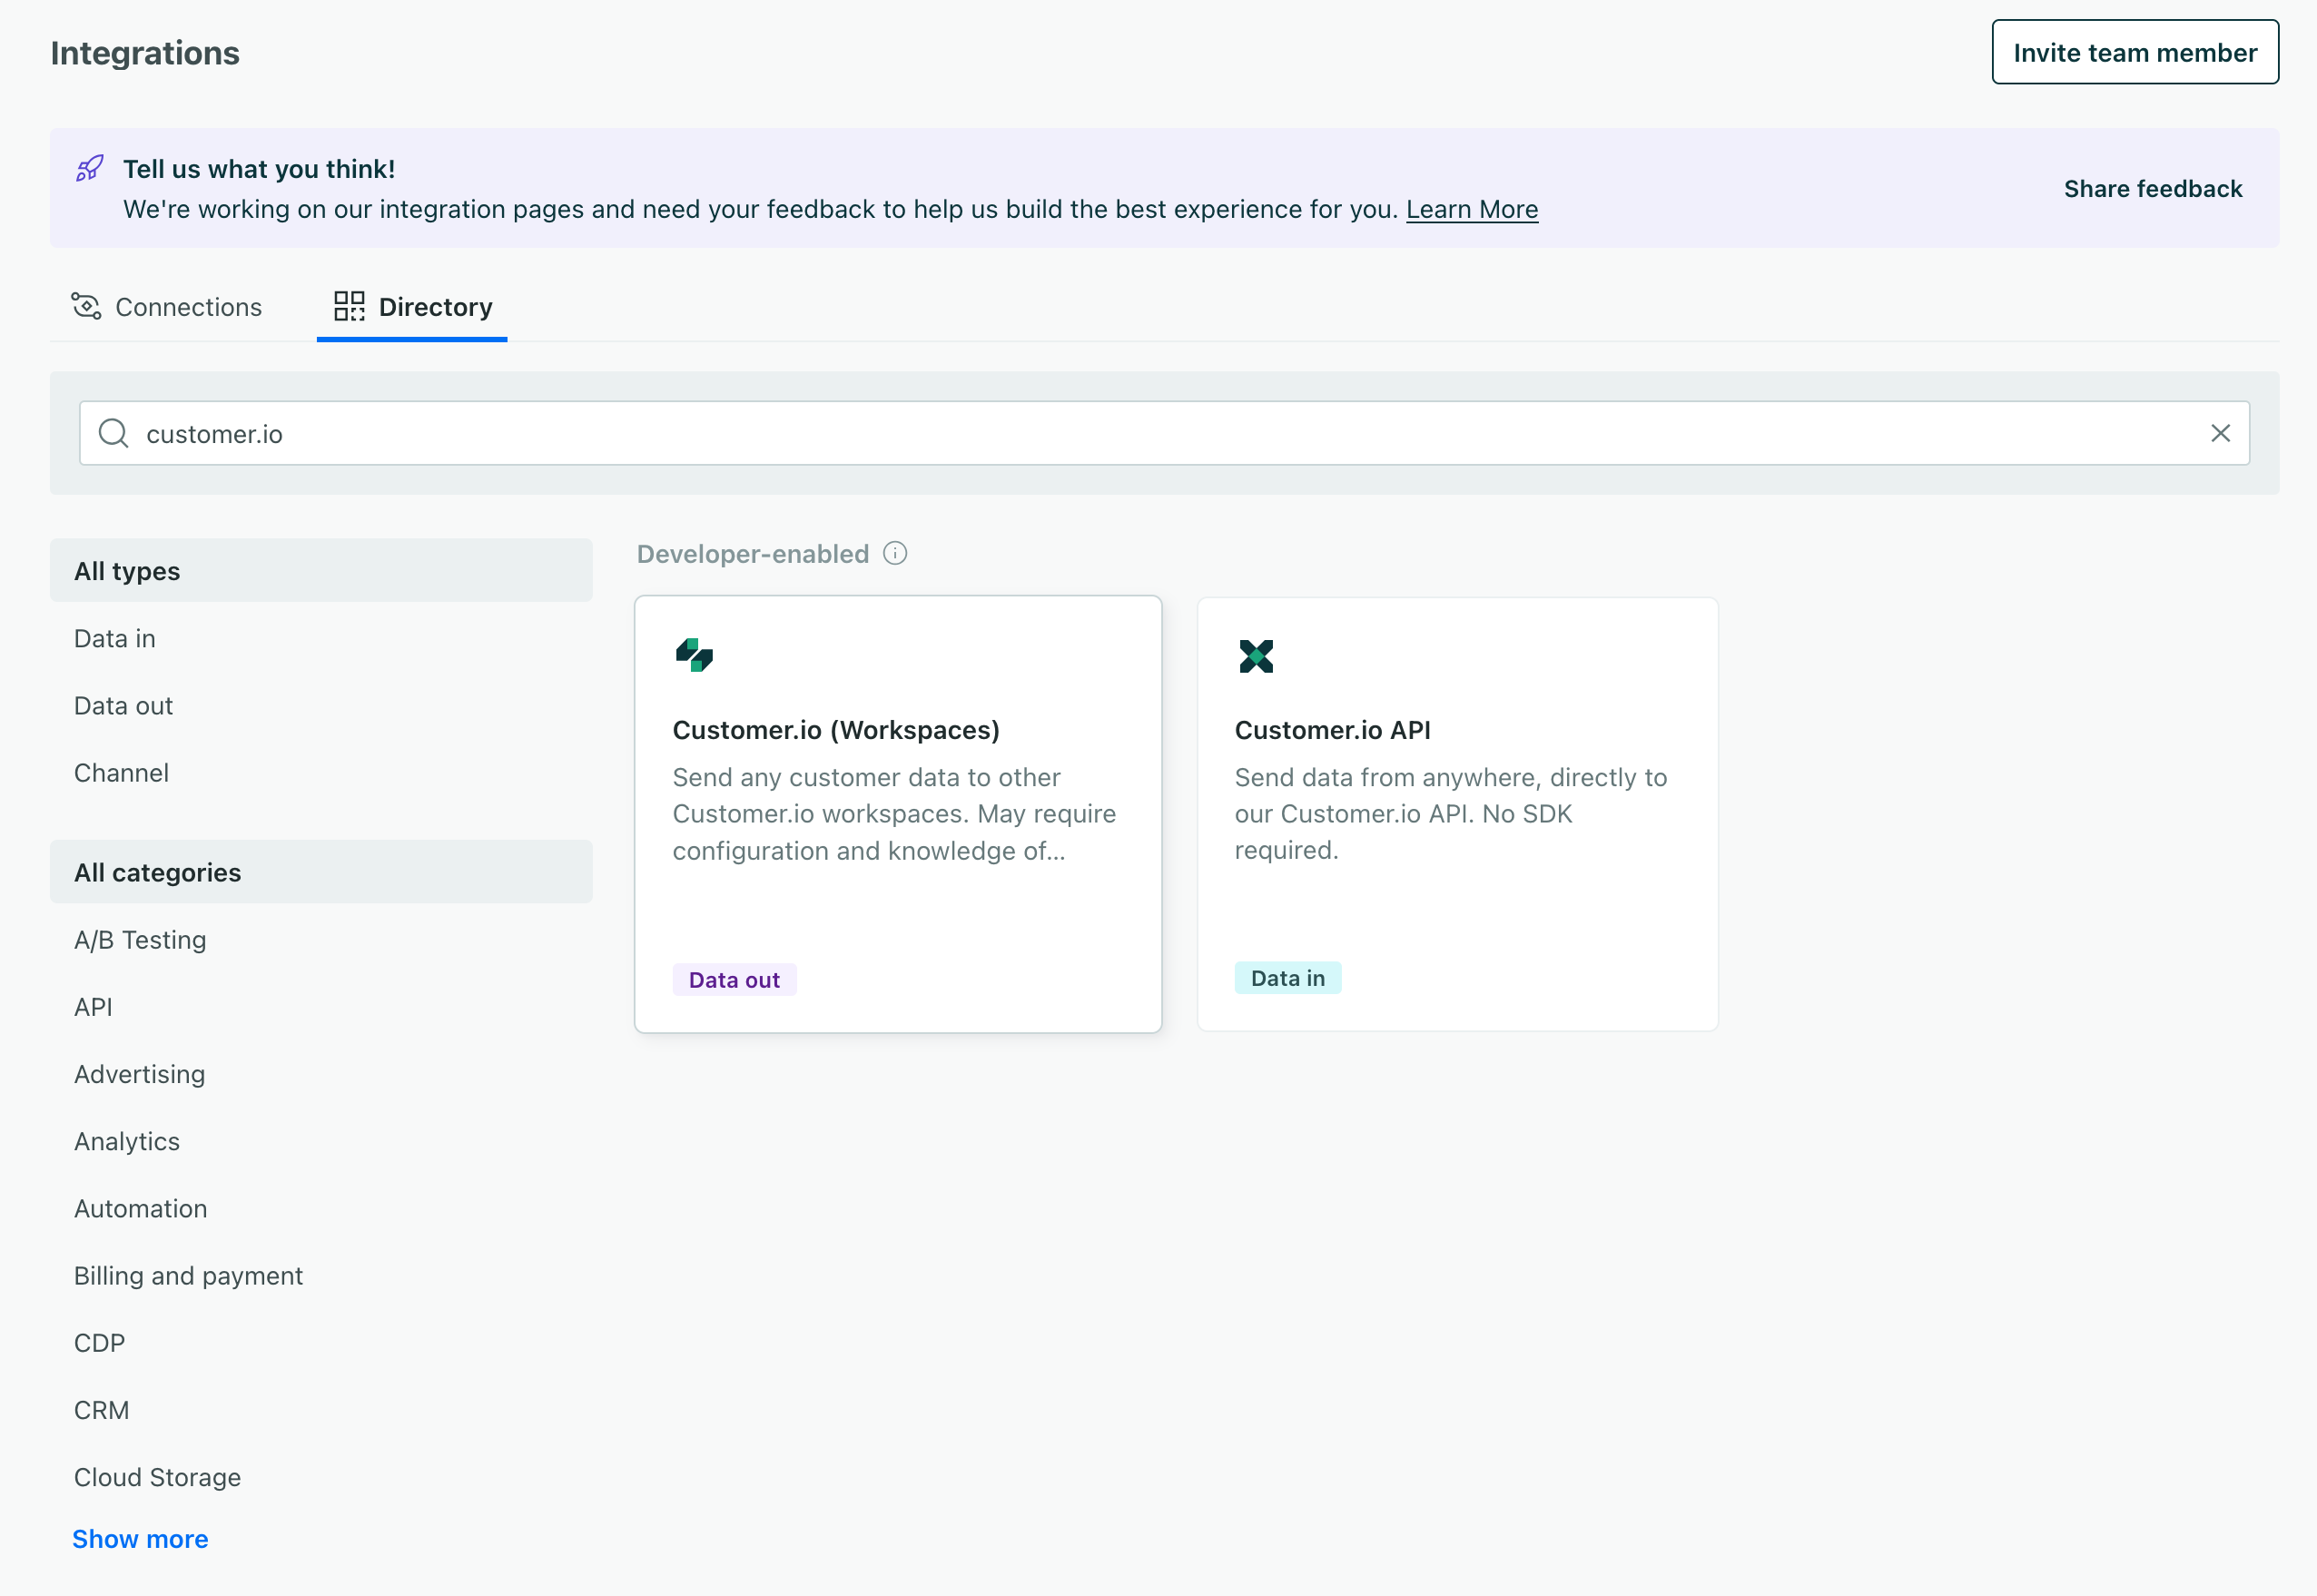This screenshot has width=2317, height=1596.
Task: Filter results by Data in type
Action: coord(114,638)
